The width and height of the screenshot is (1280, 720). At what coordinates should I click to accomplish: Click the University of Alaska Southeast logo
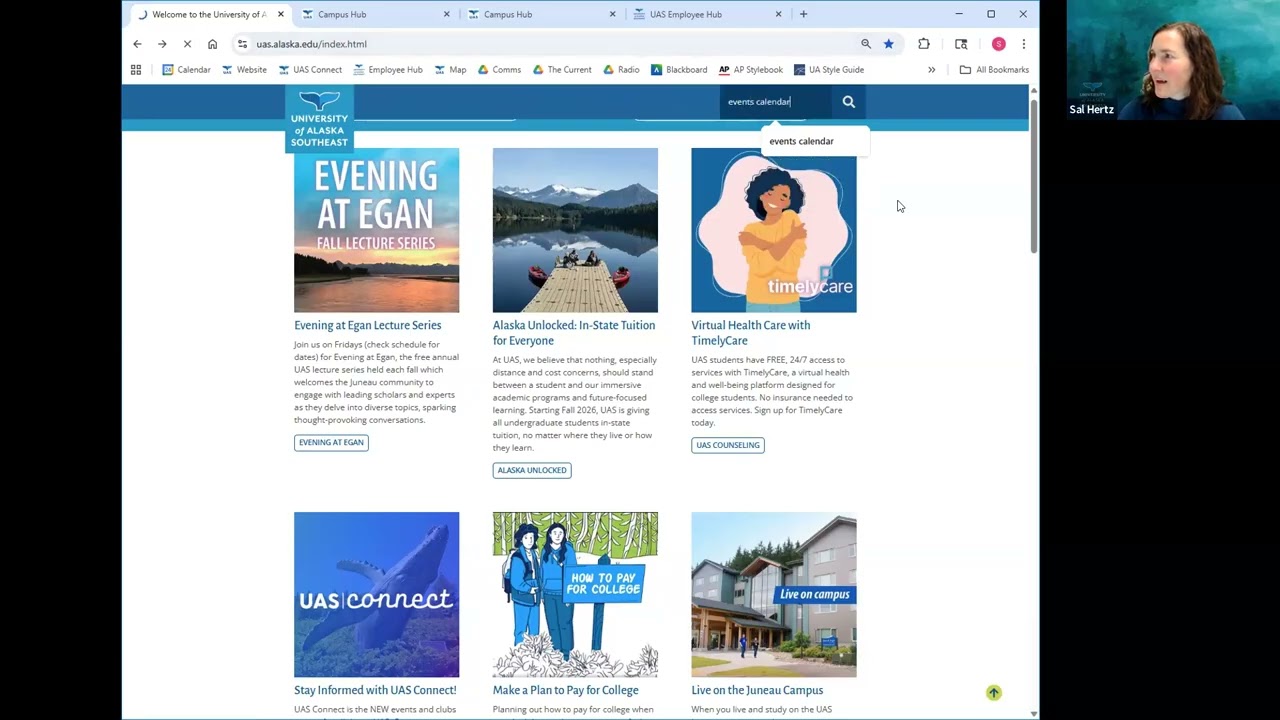[319, 118]
